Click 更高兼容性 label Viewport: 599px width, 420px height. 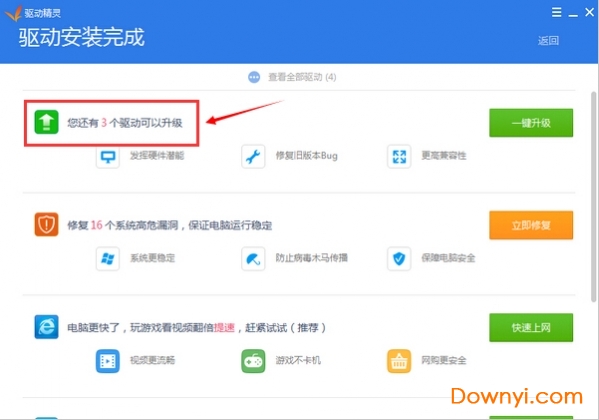click(x=444, y=156)
